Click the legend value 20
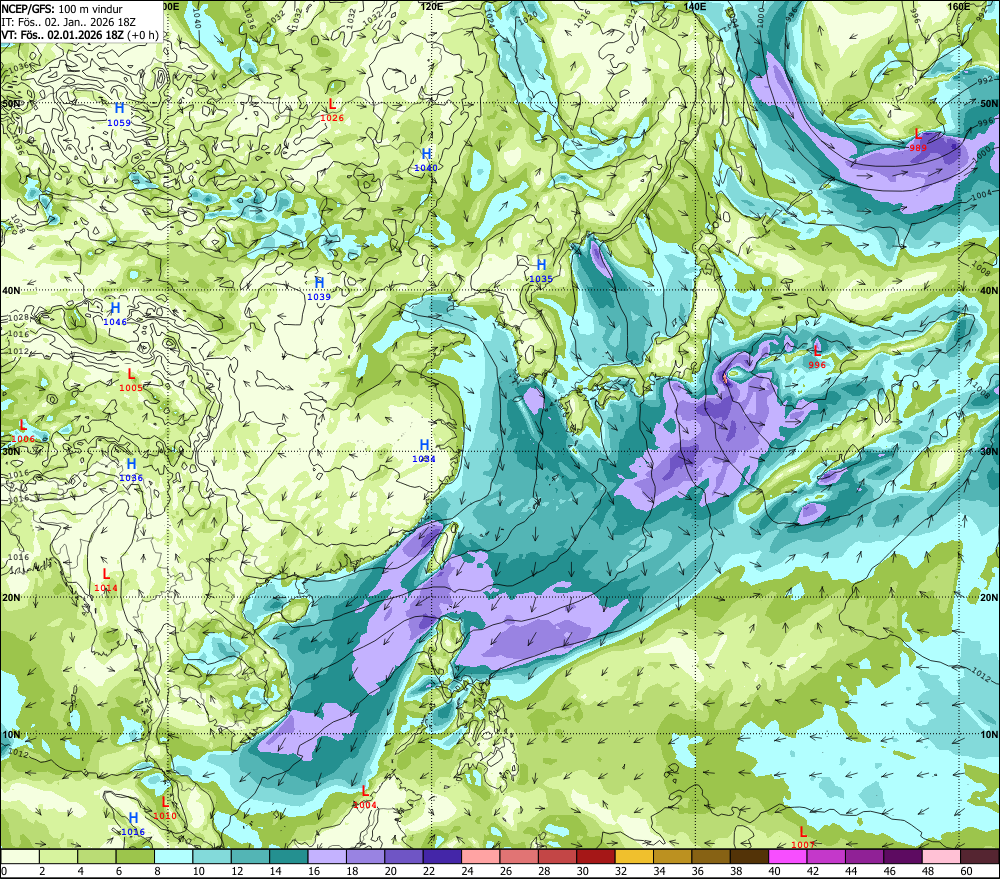This screenshot has width=1000, height=879. [390, 871]
